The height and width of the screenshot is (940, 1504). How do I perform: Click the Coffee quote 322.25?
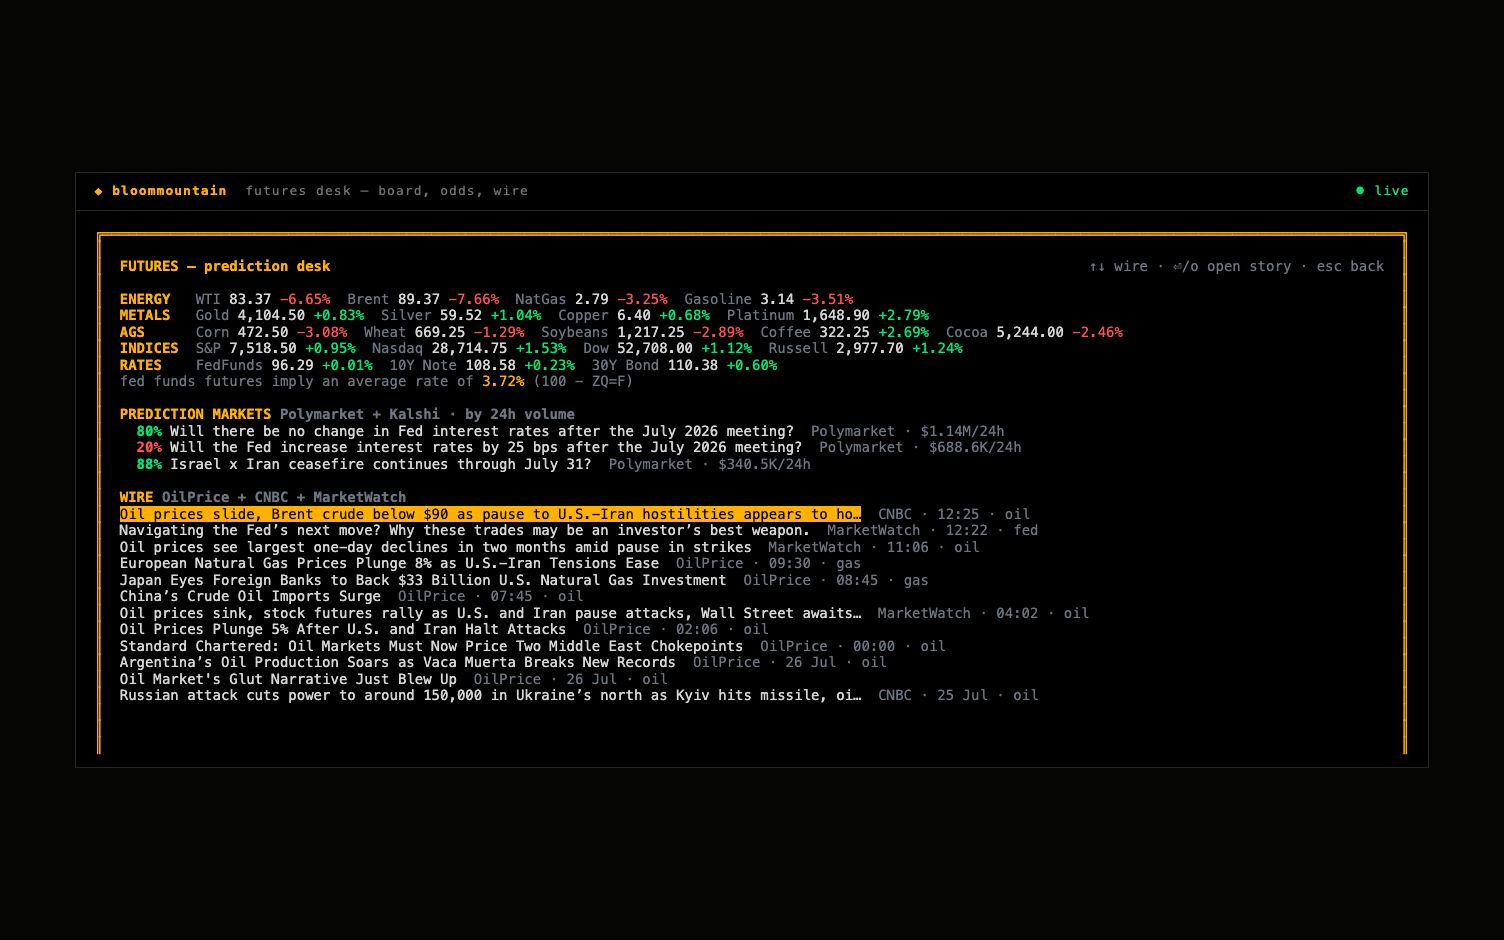(x=844, y=332)
